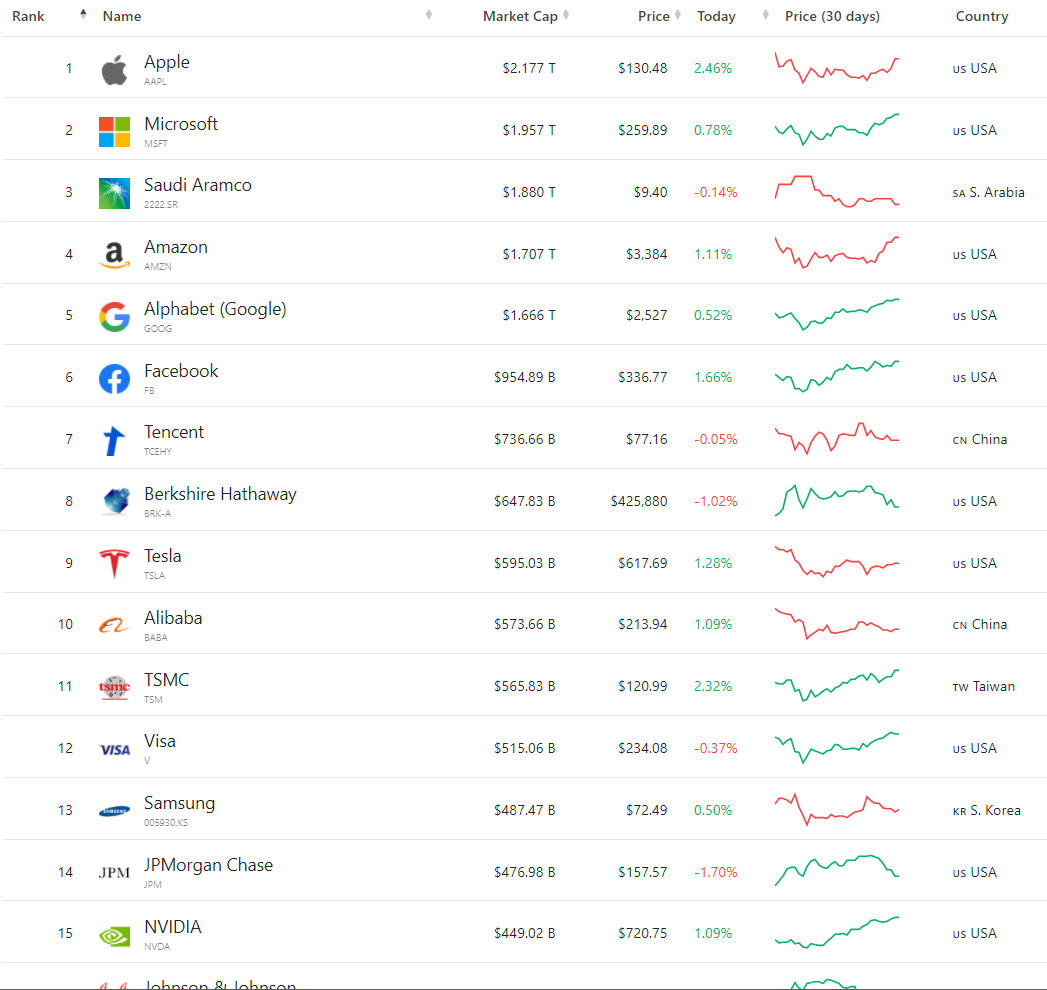Click Microsoft's price $259.89

(x=642, y=130)
